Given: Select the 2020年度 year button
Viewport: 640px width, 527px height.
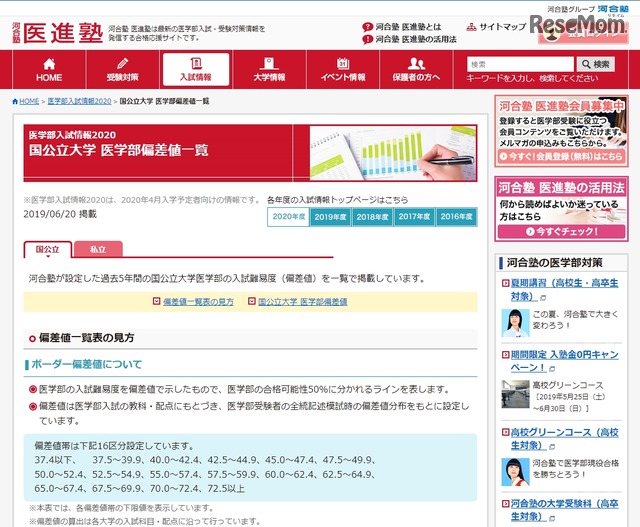Looking at the screenshot, I should (289, 217).
